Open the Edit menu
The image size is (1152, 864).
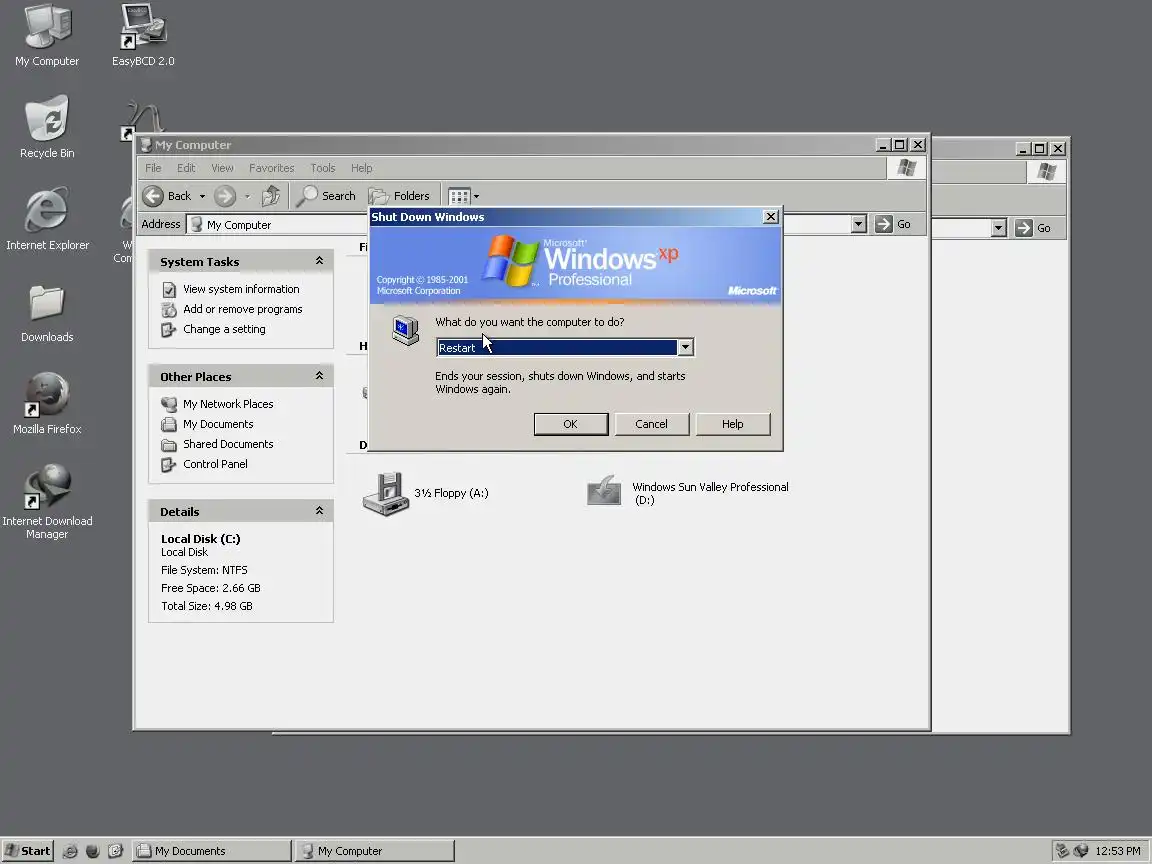(186, 168)
